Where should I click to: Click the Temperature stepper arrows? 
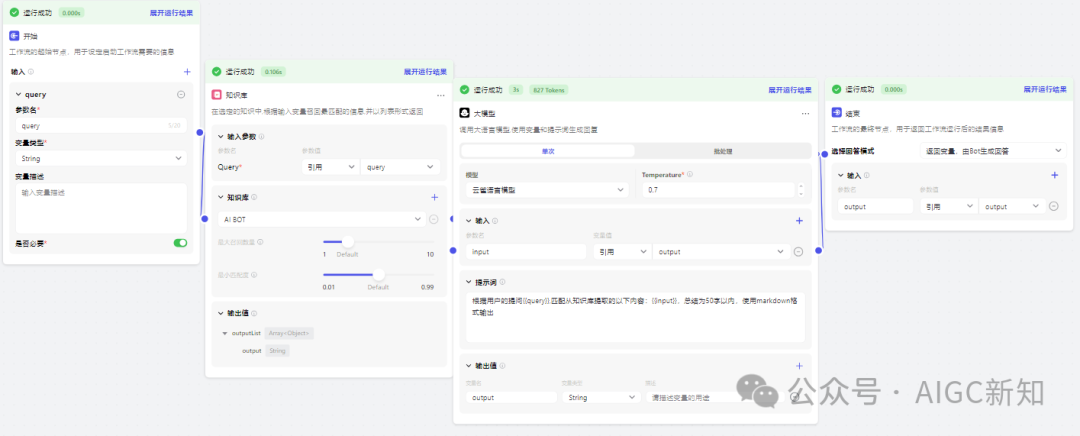click(x=800, y=189)
